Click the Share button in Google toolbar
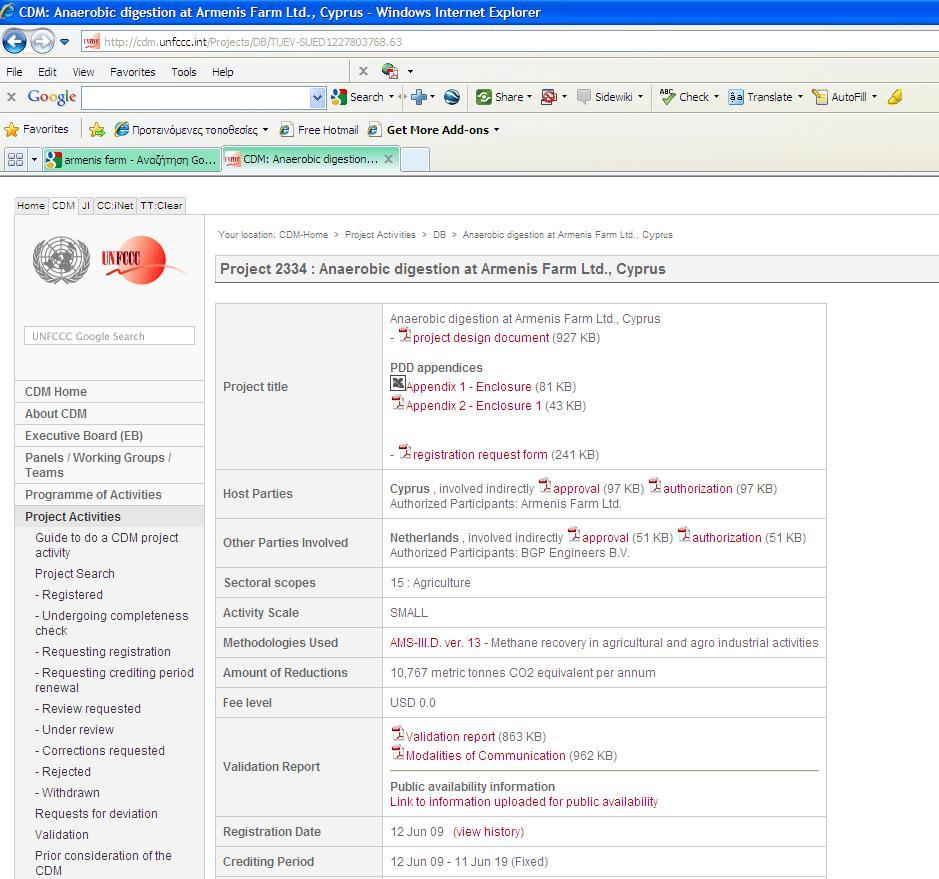 pos(500,97)
